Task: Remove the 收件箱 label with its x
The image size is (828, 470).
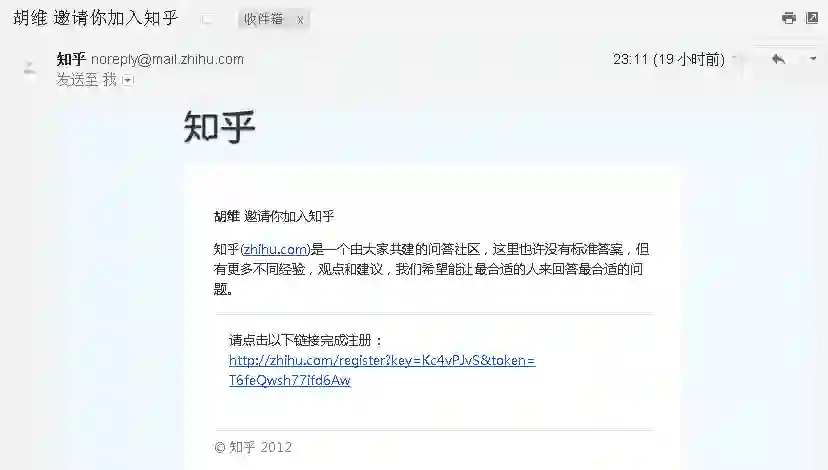Action: click(300, 20)
